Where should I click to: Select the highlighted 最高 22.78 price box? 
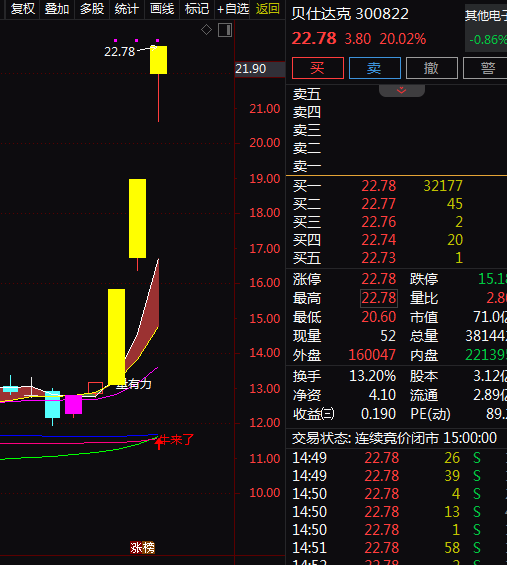click(379, 298)
